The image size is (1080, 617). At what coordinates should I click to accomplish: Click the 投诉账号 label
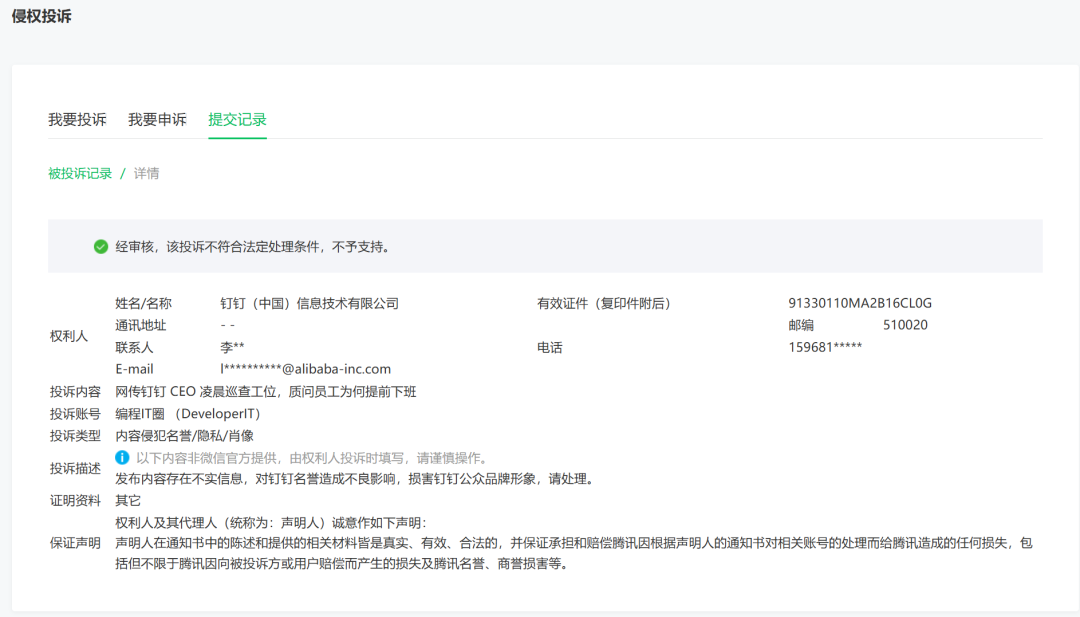pos(75,414)
